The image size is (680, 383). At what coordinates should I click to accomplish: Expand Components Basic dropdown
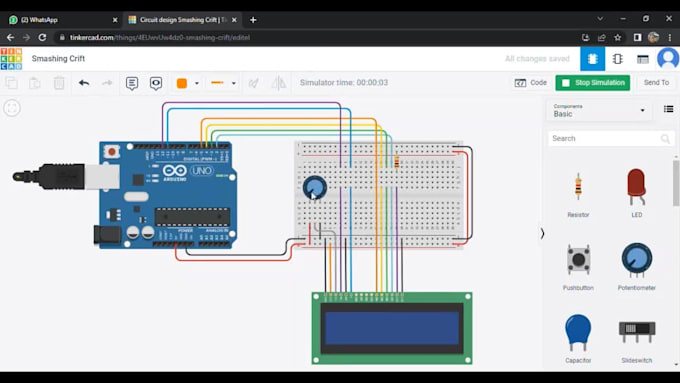pyautogui.click(x=599, y=111)
